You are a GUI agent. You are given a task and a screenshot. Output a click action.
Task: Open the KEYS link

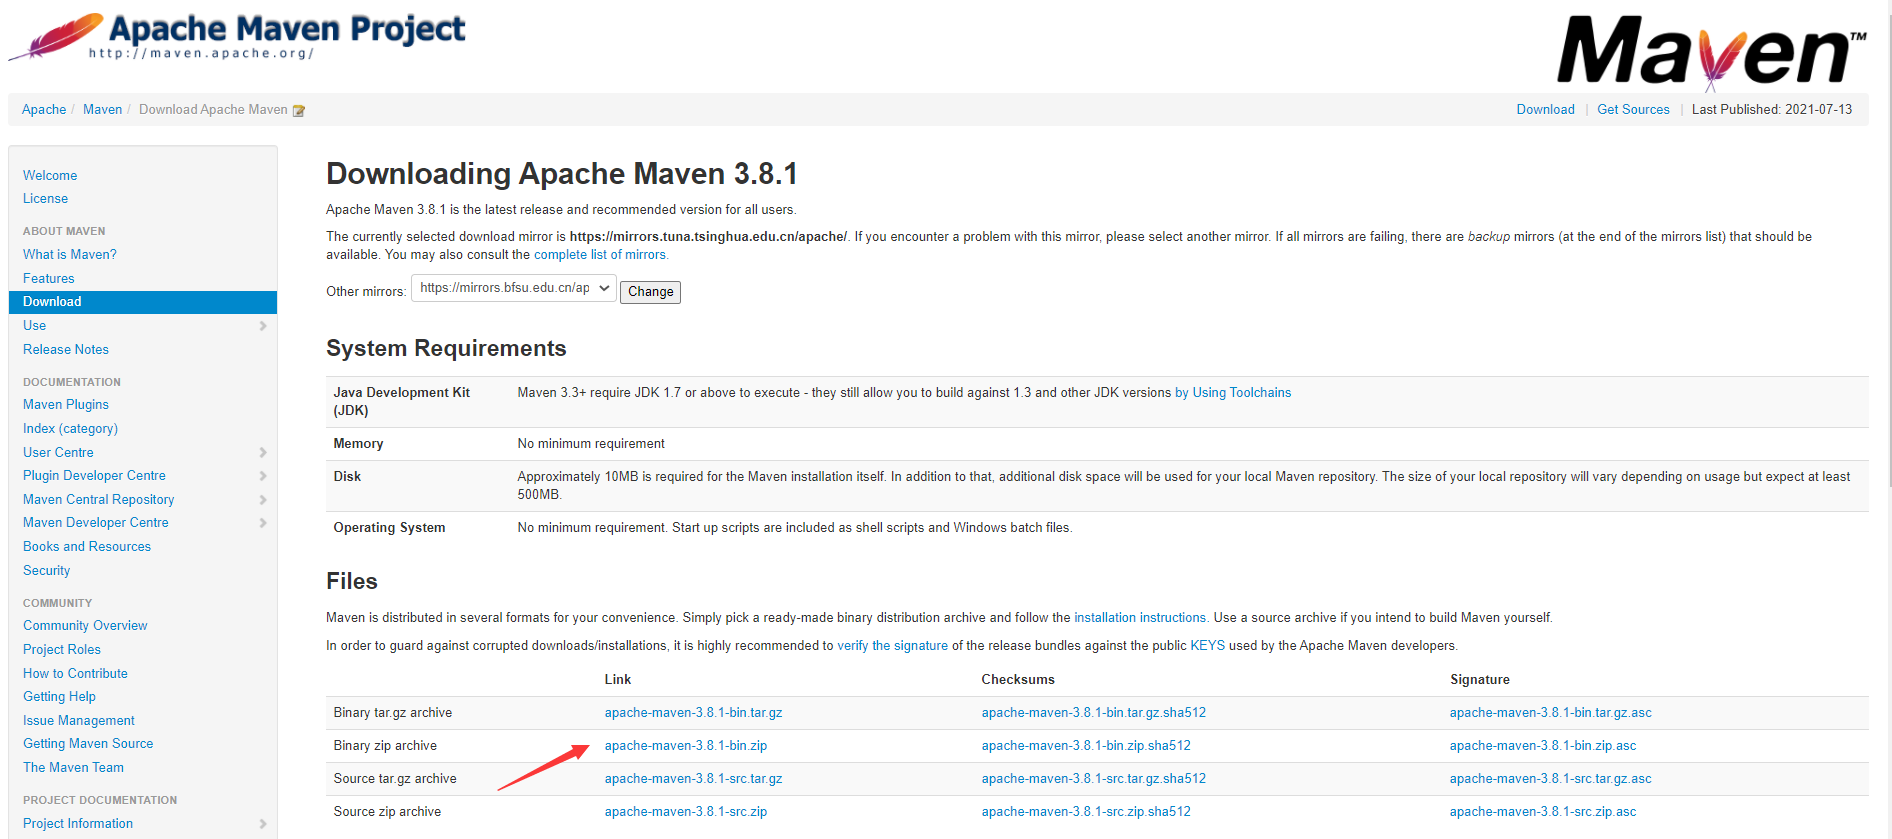(x=1207, y=646)
